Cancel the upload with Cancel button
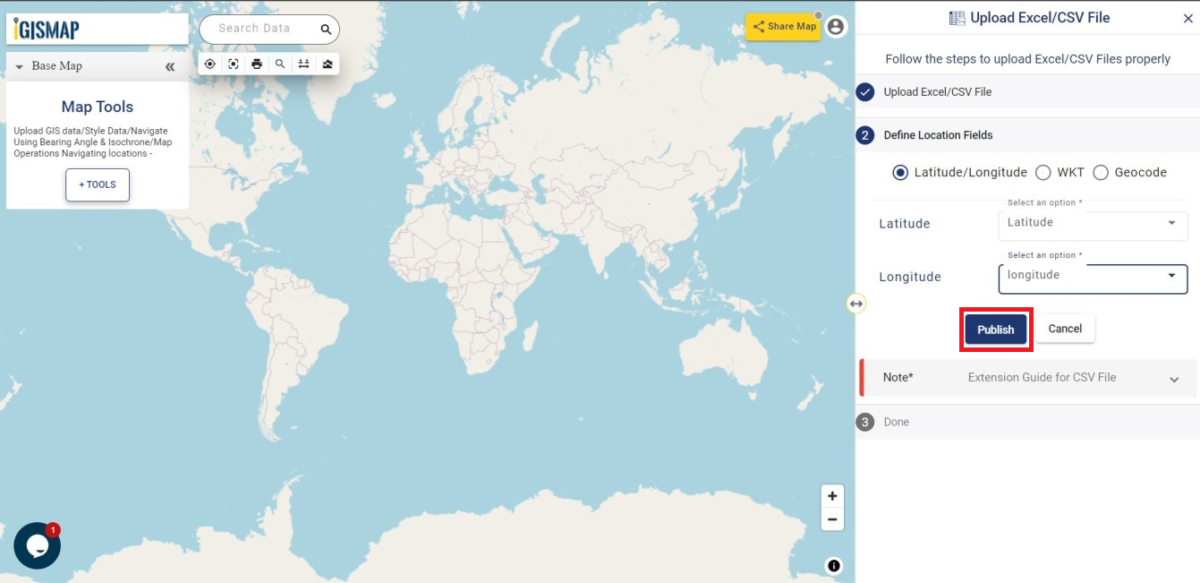Viewport: 1200px width, 583px height. [x=1064, y=328]
